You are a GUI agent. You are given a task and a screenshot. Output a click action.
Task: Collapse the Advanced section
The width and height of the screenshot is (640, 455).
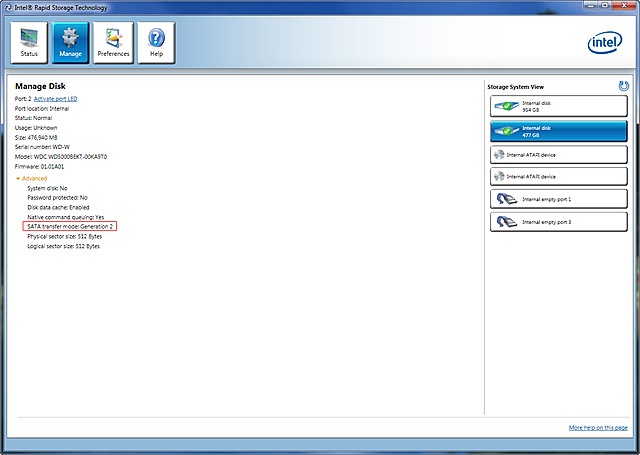pos(31,178)
